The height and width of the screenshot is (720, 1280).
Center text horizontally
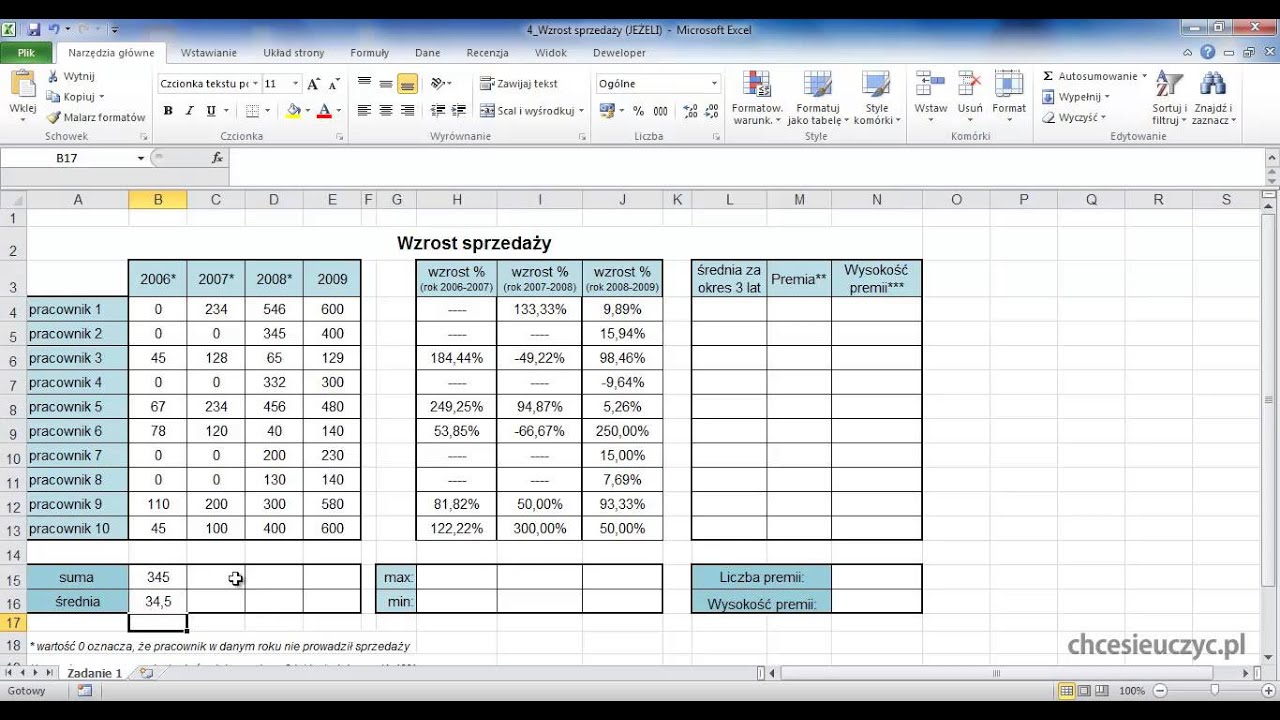pyautogui.click(x=385, y=111)
